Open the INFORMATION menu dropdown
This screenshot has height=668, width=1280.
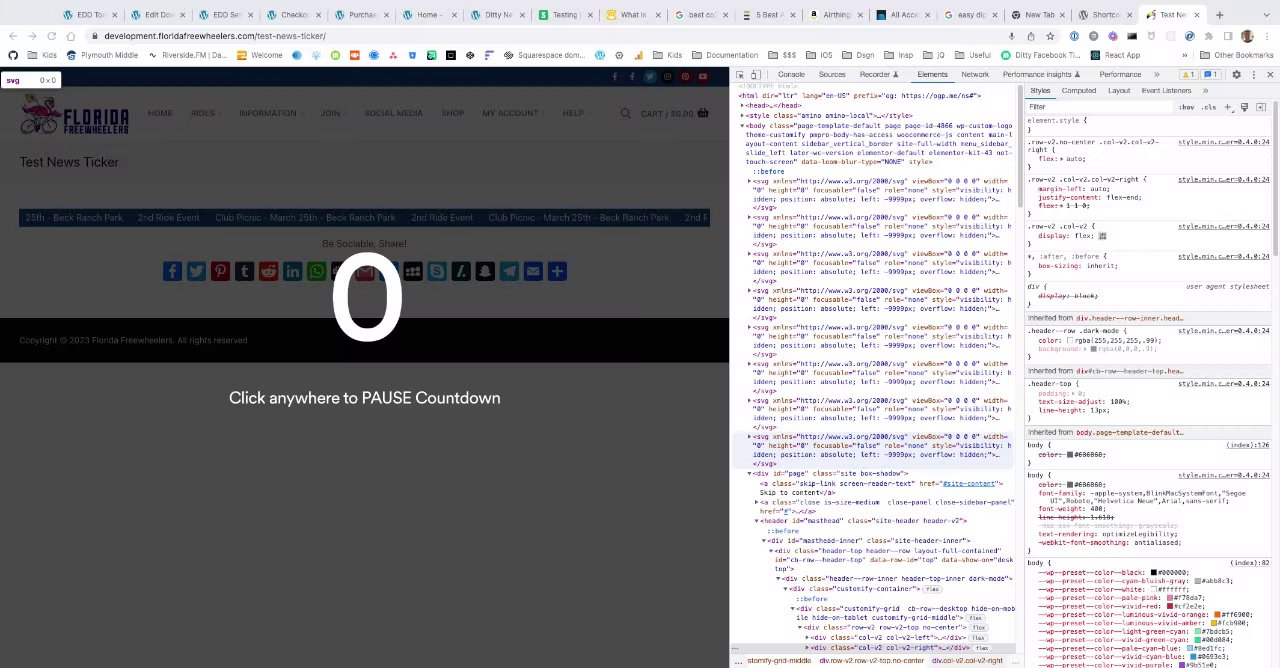pyautogui.click(x=270, y=113)
